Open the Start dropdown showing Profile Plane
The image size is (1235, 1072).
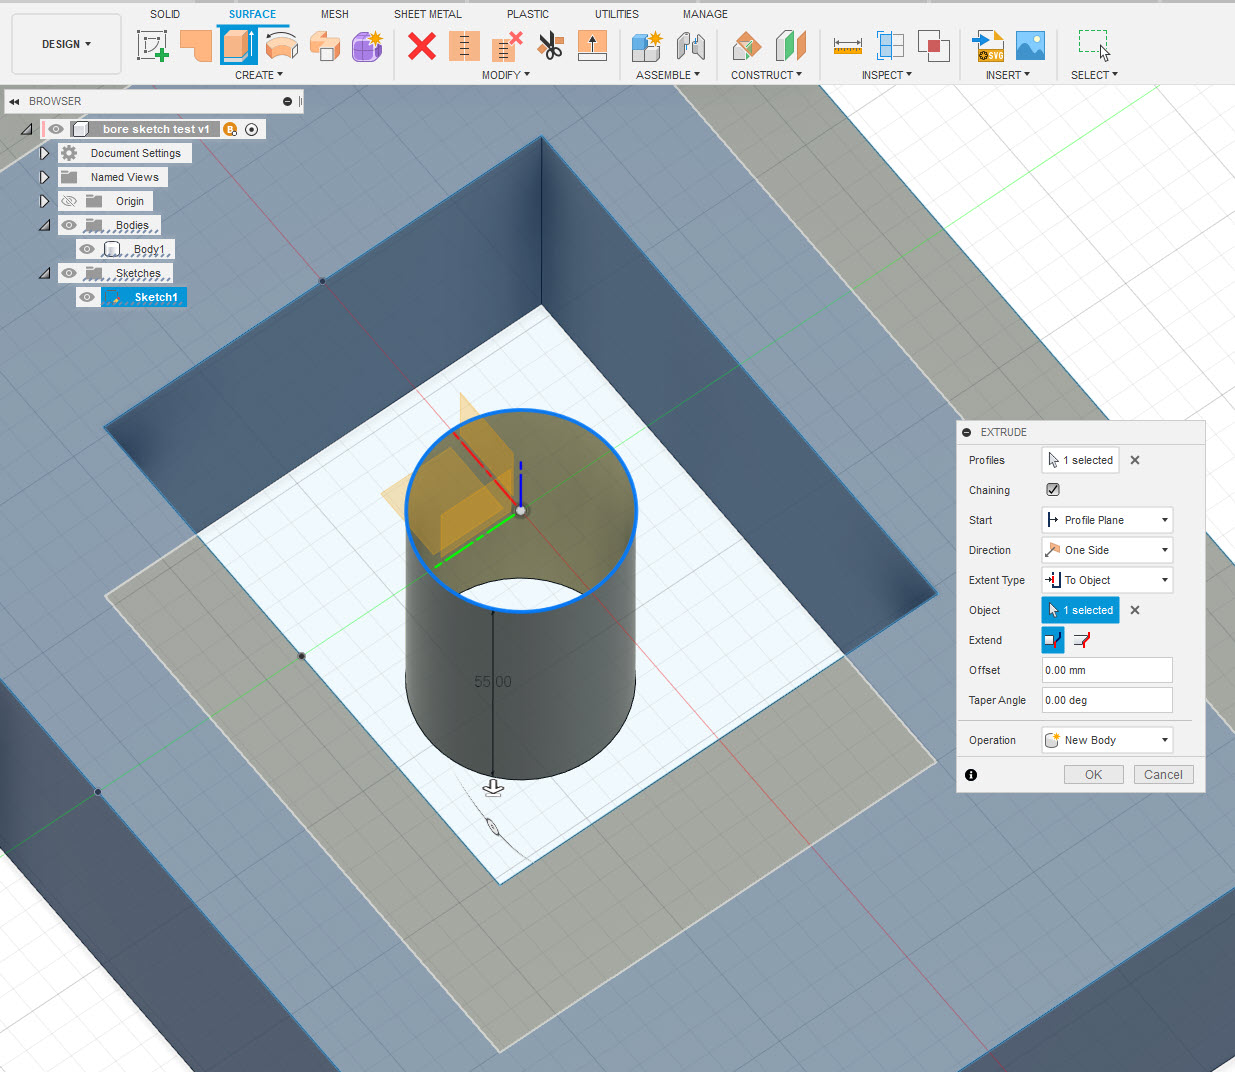[1107, 520]
